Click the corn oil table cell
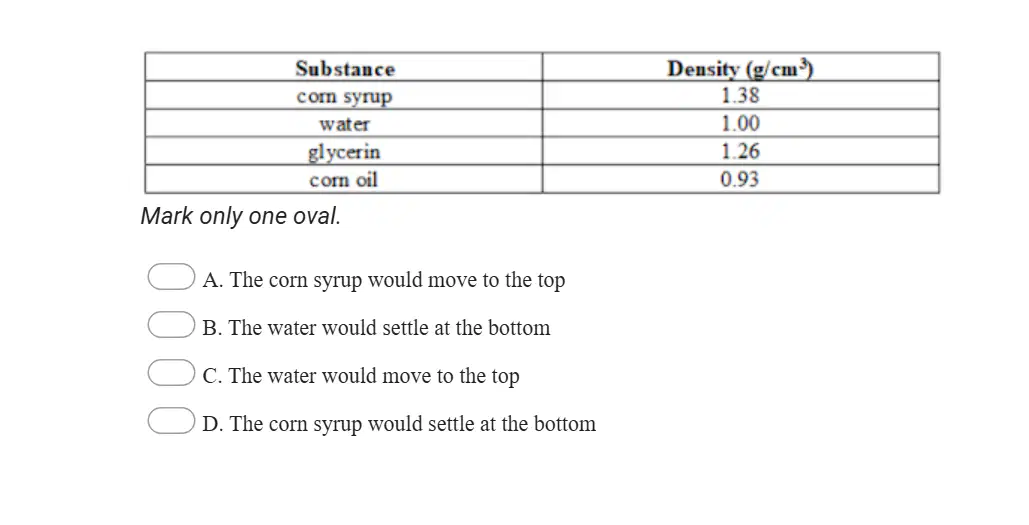 (345, 179)
